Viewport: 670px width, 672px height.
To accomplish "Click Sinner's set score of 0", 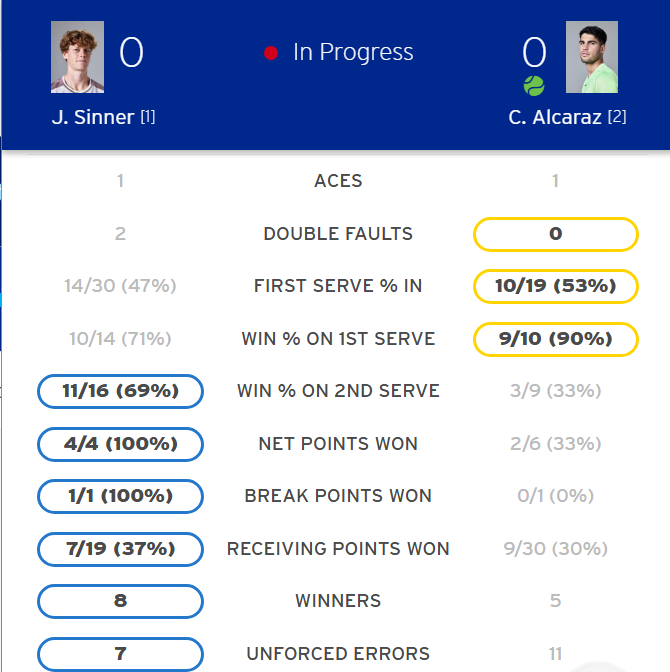I will [131, 52].
